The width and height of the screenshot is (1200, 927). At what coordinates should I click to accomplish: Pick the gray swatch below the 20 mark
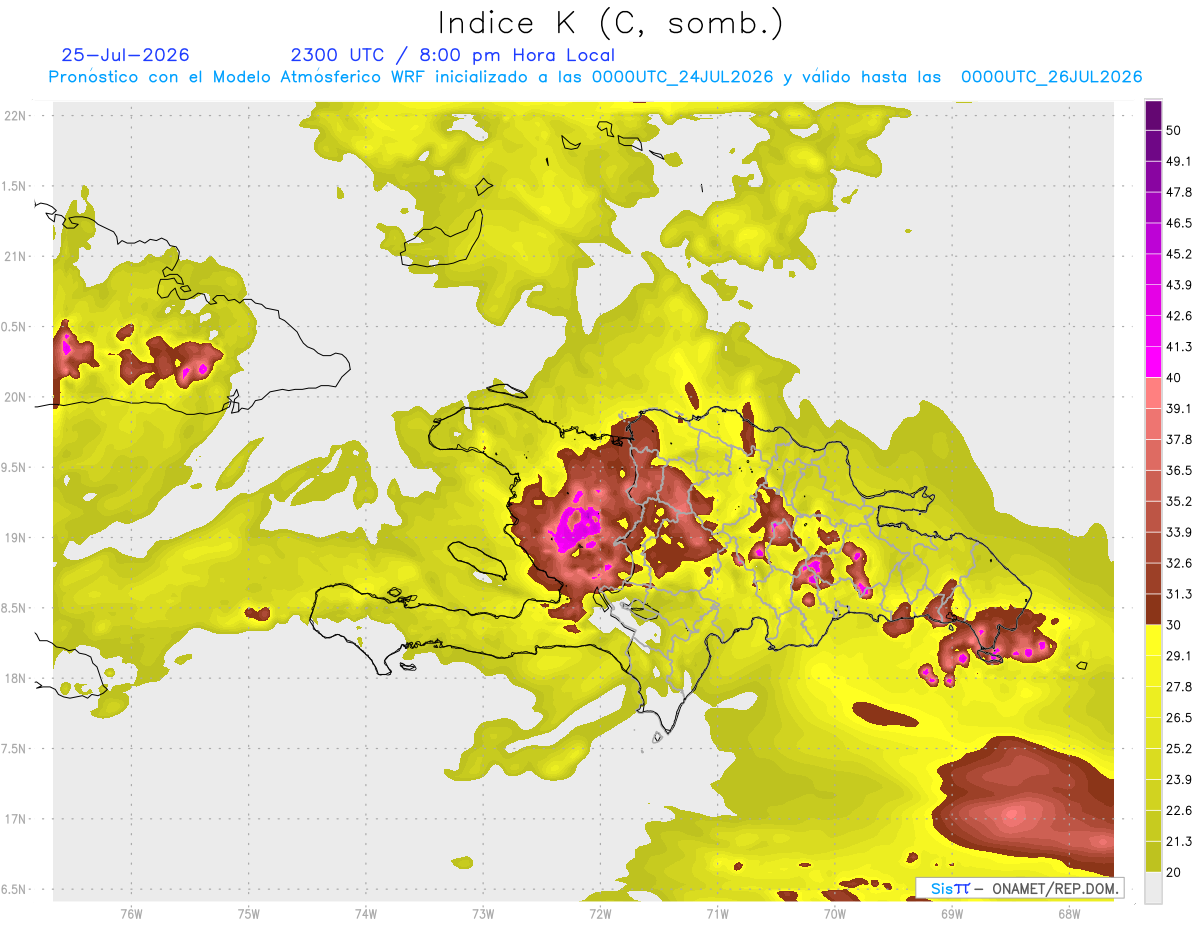tap(1154, 887)
